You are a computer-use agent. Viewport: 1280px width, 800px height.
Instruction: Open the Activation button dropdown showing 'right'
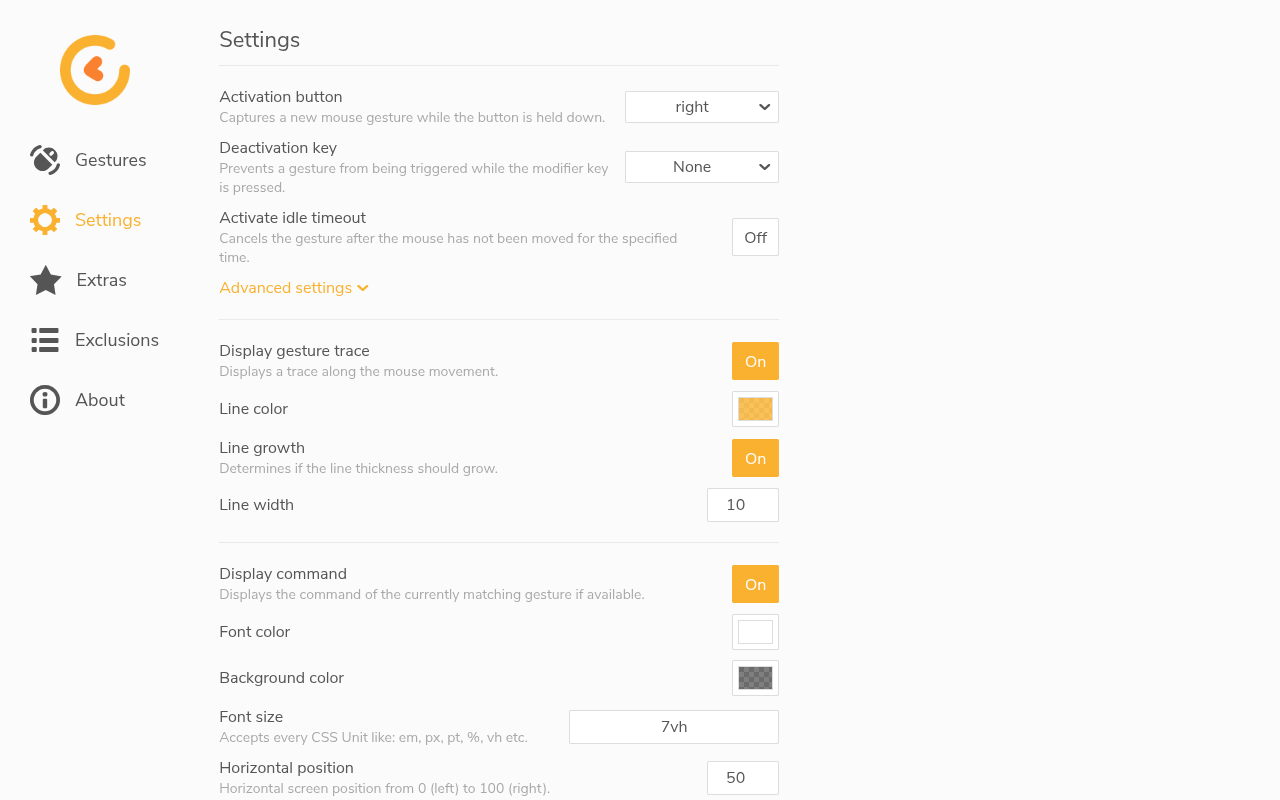click(701, 107)
